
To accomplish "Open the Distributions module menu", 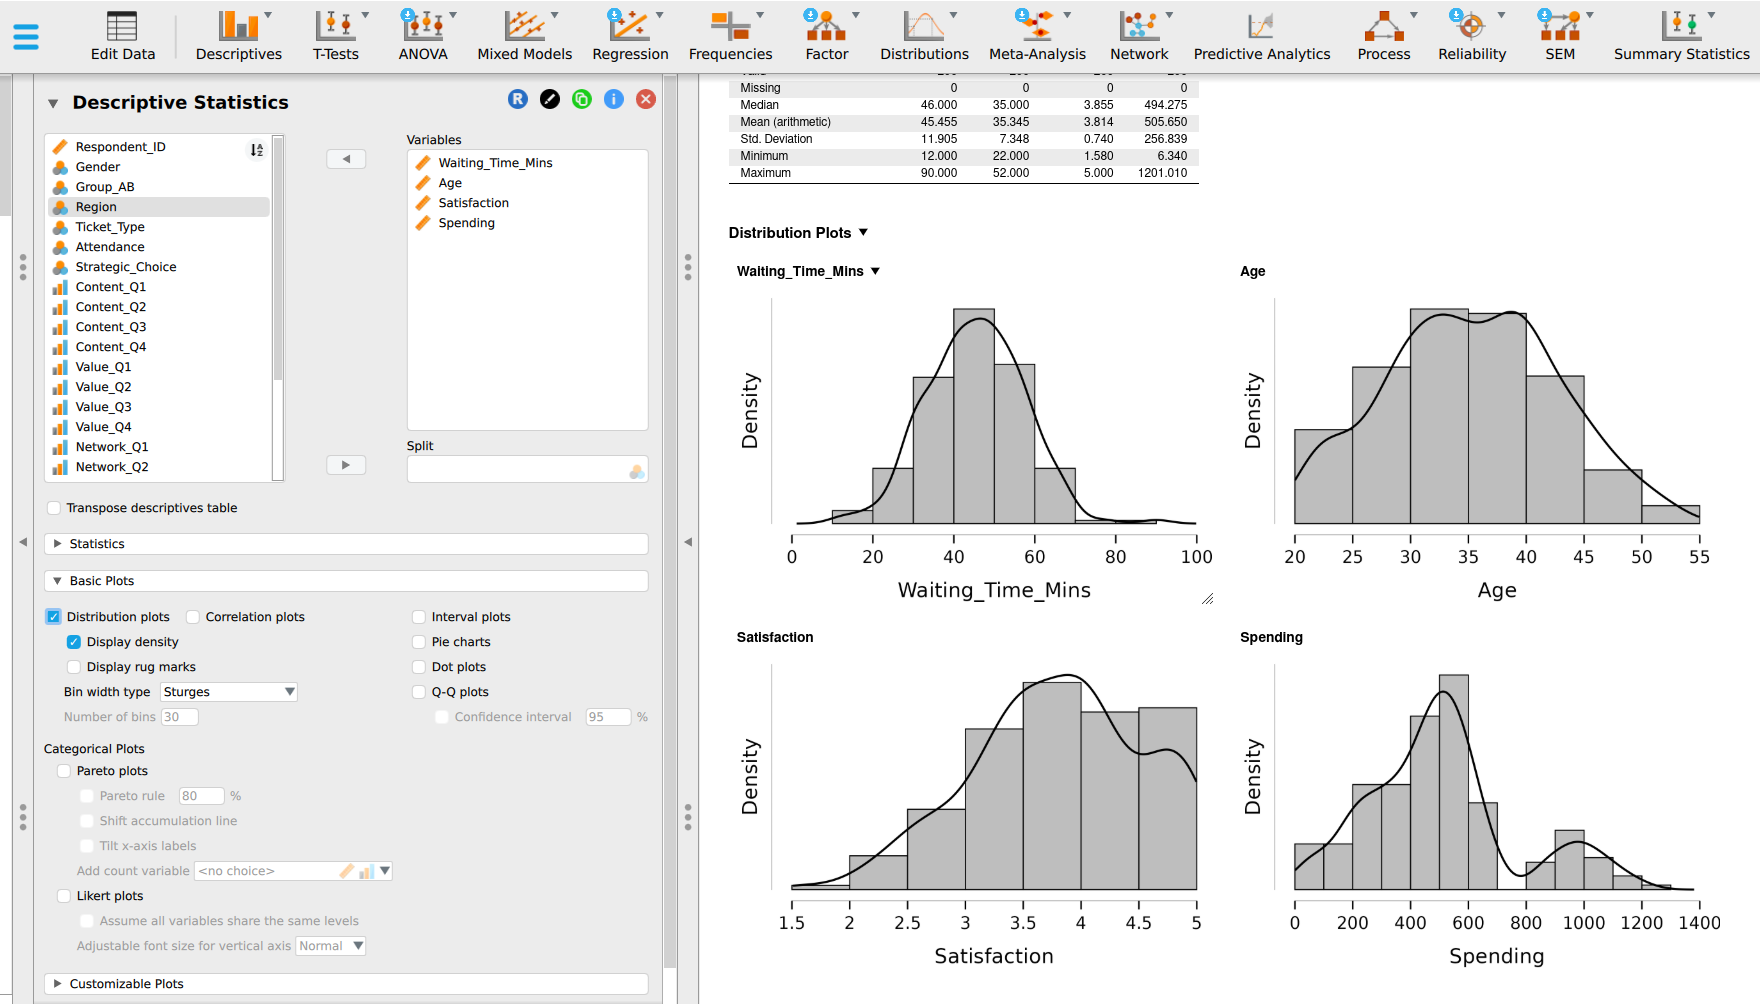I will click(924, 37).
